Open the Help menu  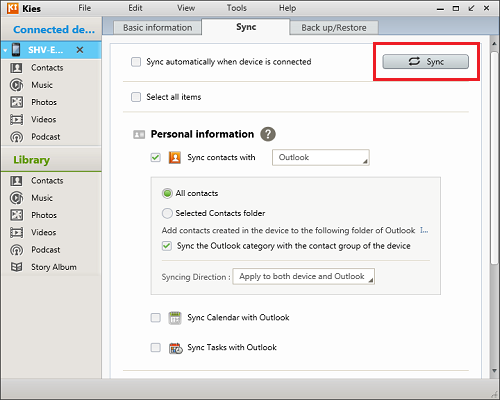[x=287, y=8]
